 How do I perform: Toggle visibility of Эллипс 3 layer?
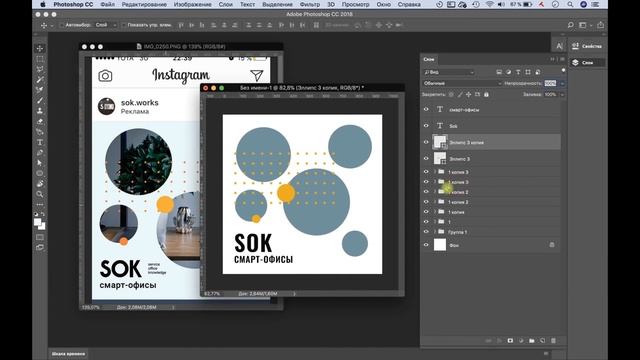[426, 158]
